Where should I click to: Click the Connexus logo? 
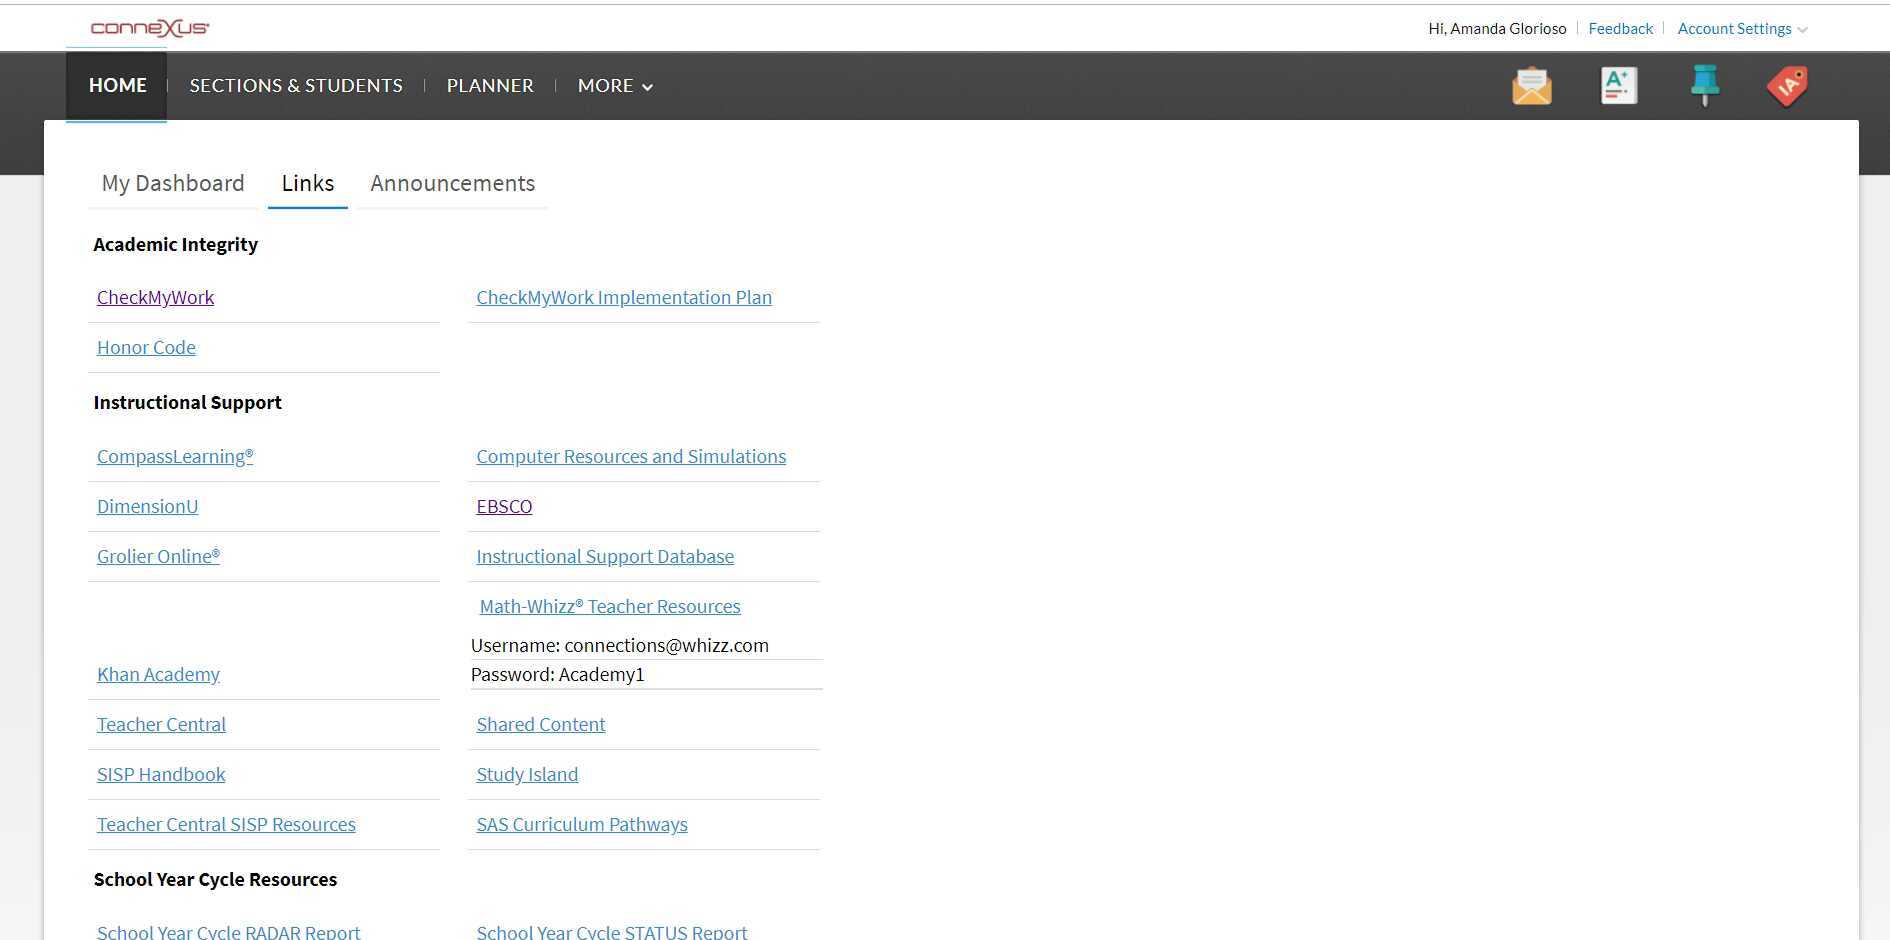[x=148, y=27]
